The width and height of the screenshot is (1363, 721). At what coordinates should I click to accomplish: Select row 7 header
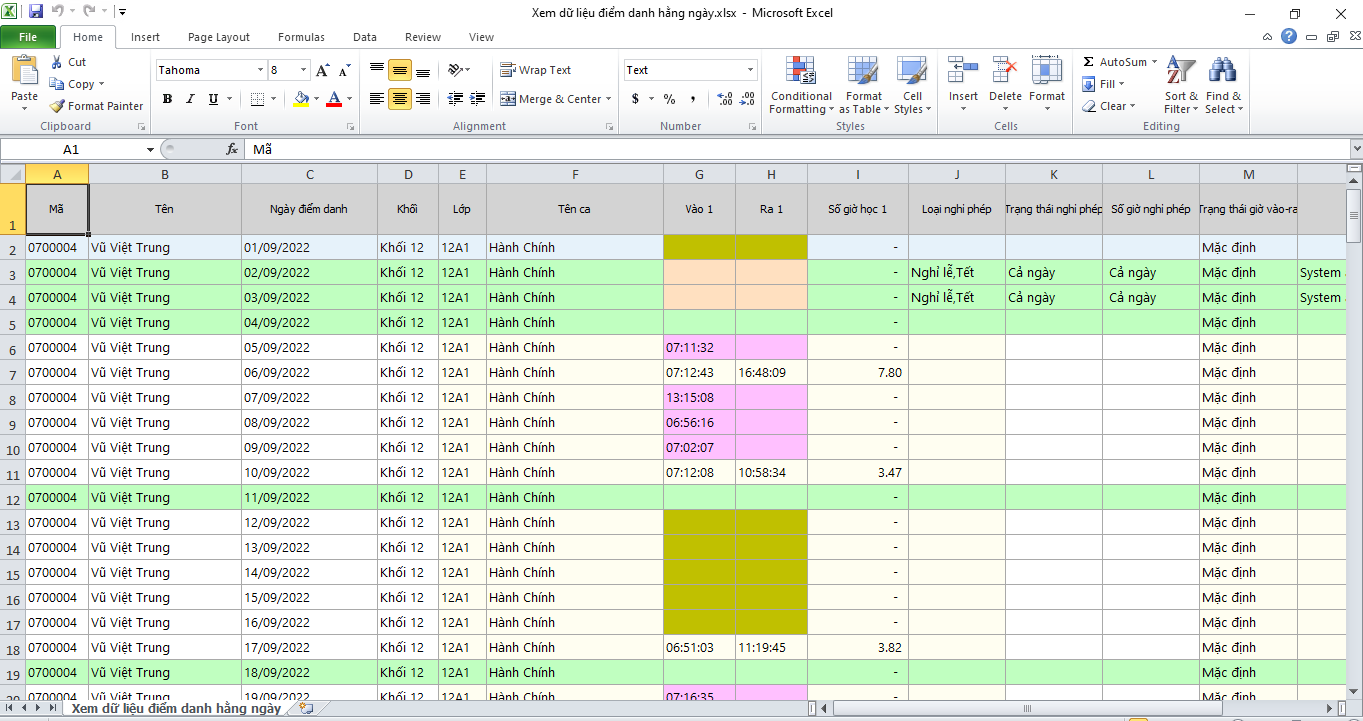[12, 372]
